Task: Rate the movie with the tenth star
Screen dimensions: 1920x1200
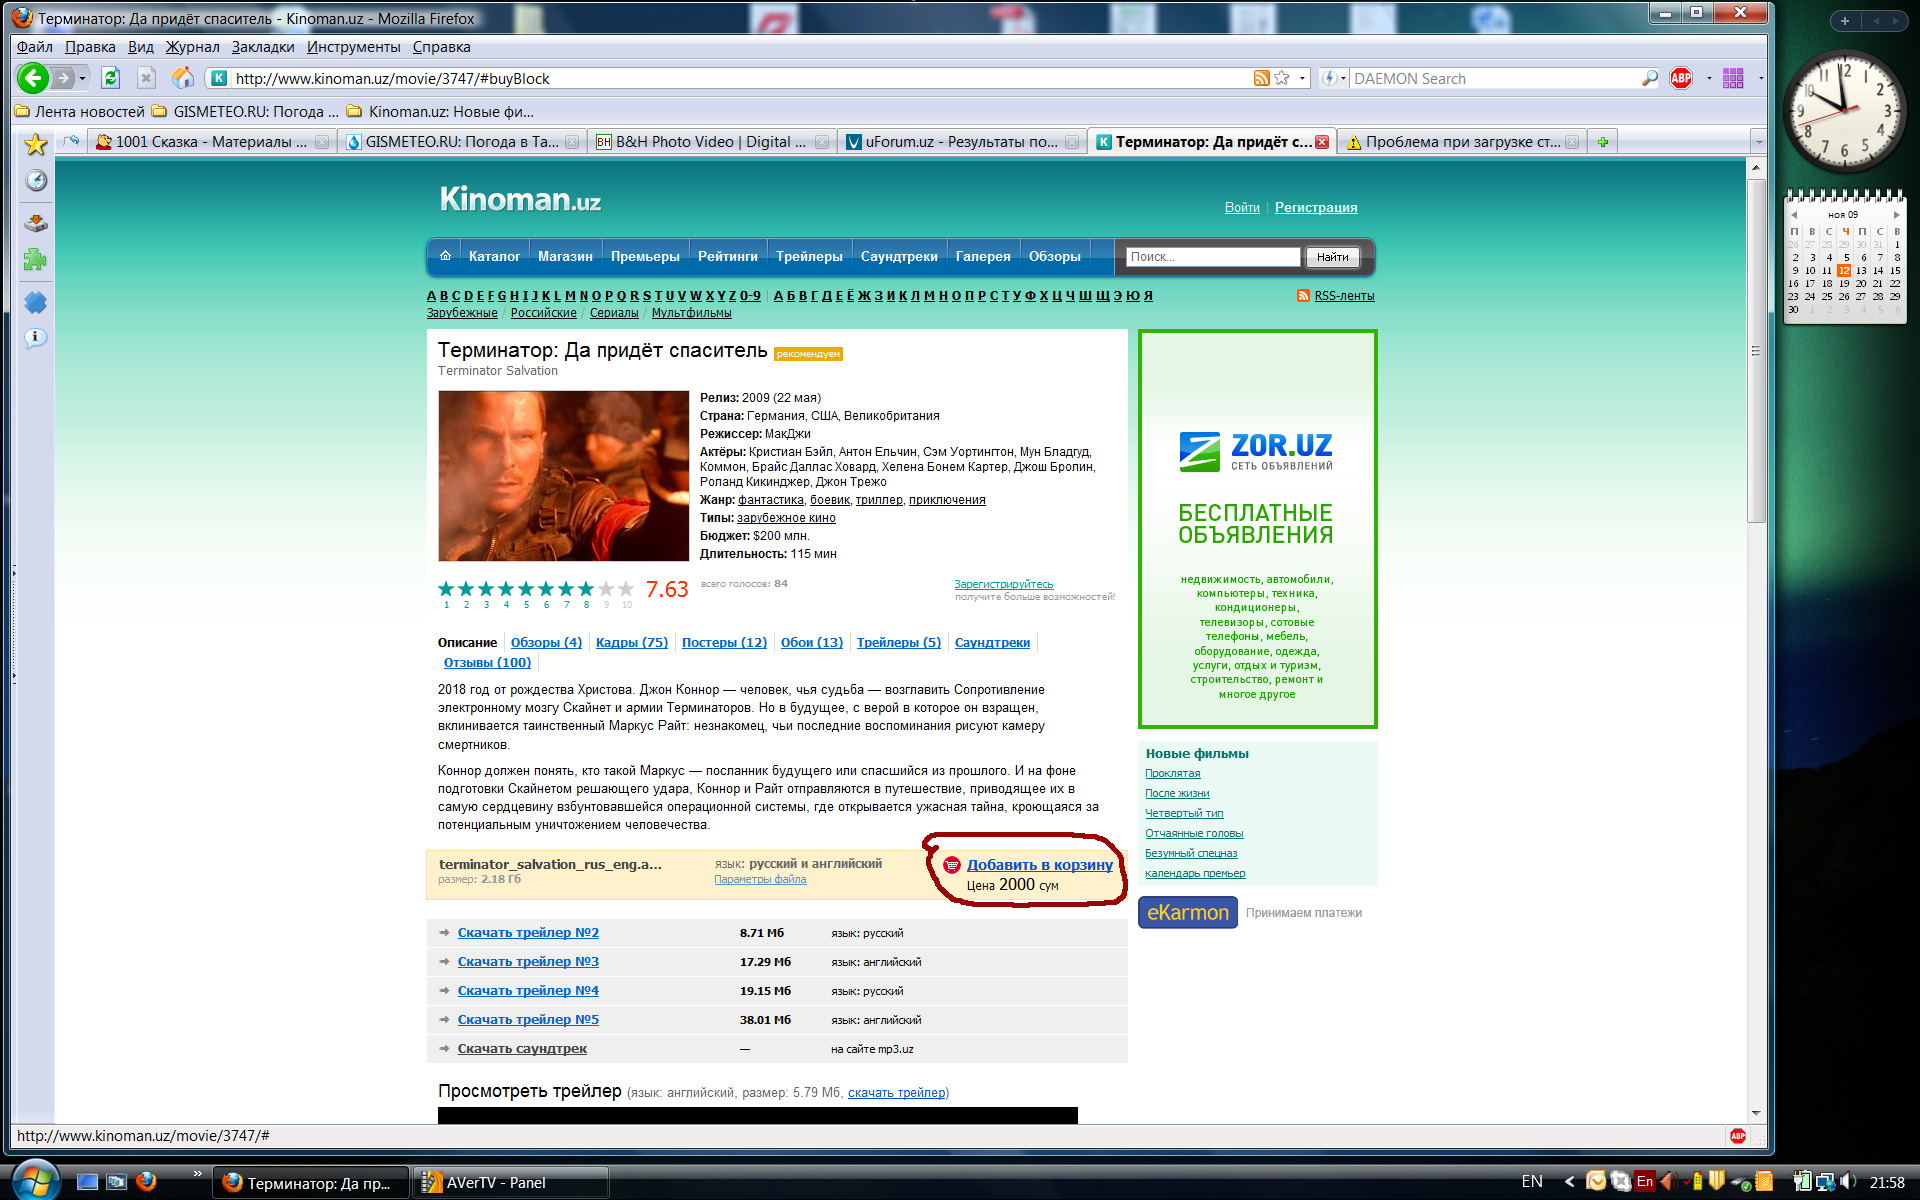Action: coord(626,589)
